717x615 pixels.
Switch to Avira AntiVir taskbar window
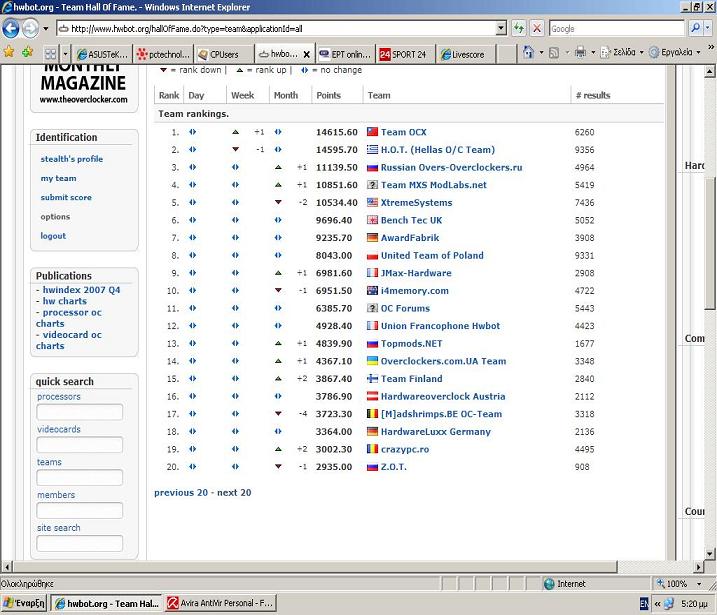(220, 604)
